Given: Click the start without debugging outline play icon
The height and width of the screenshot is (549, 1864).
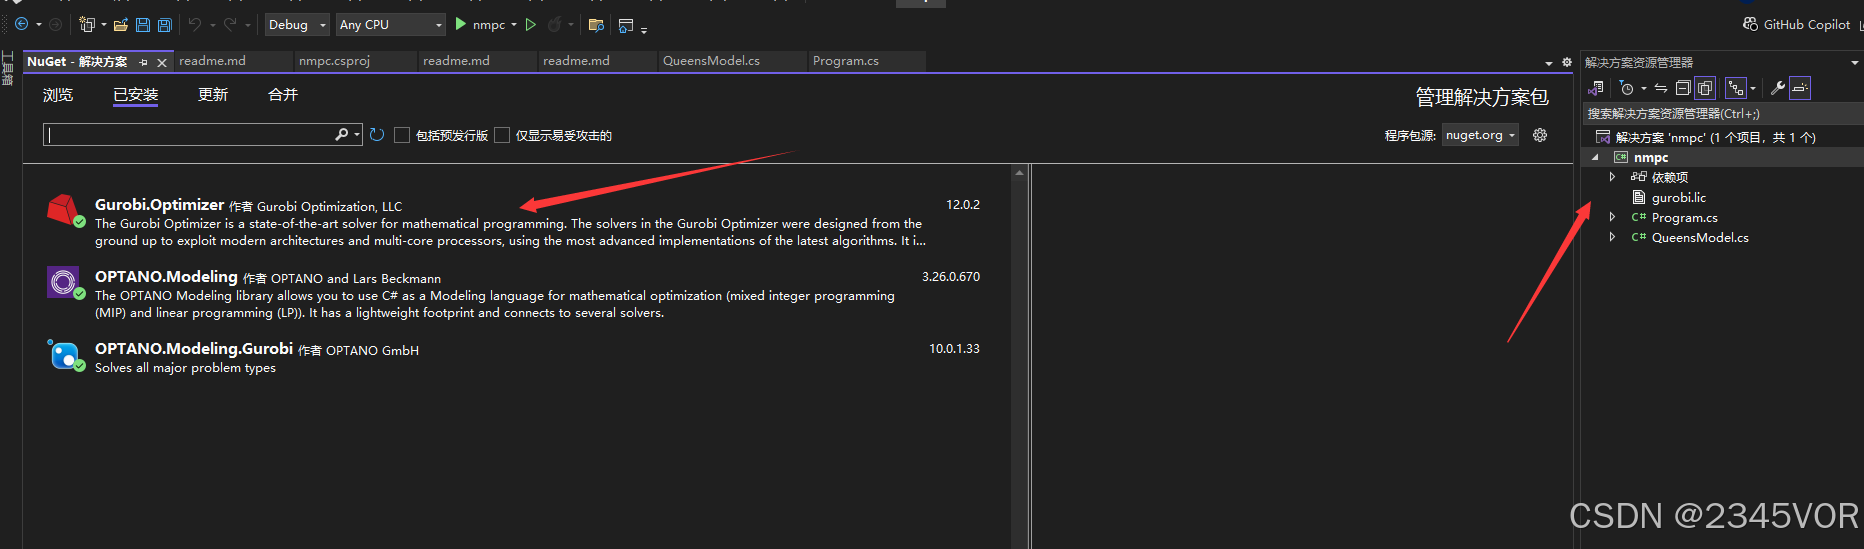Looking at the screenshot, I should coord(531,24).
